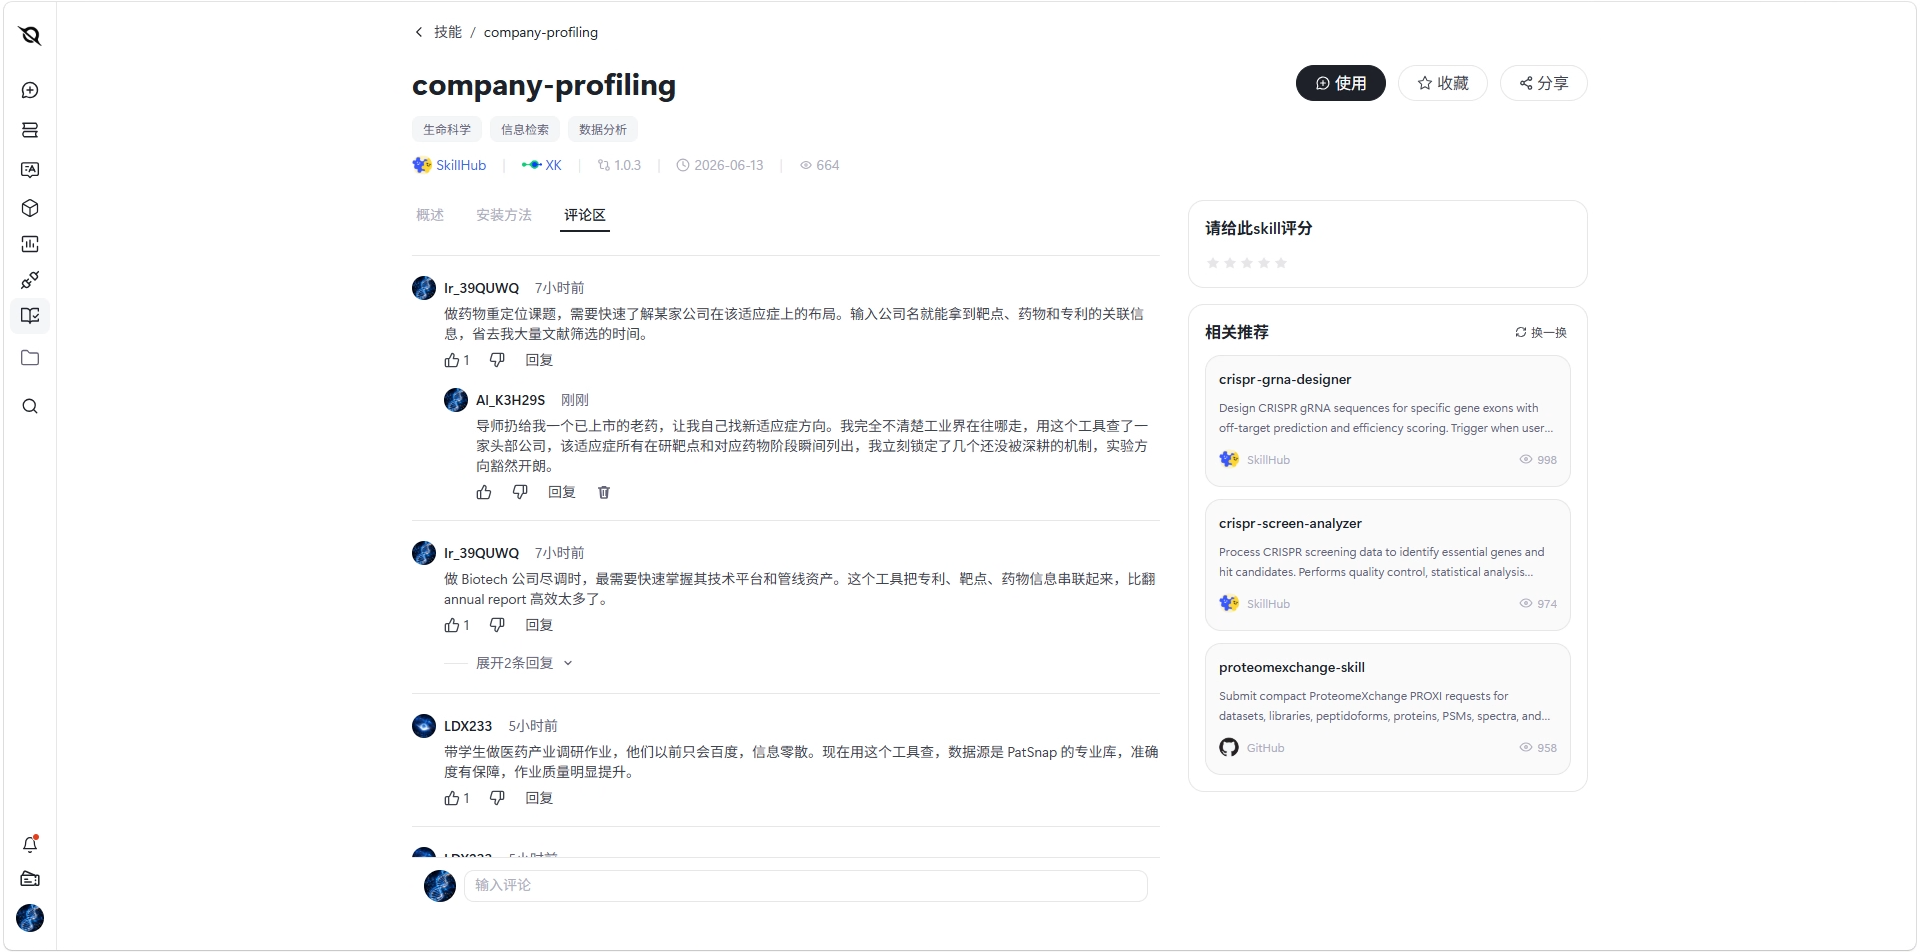
Task: Open the proteomexchange-skill recommendation card
Action: click(x=1388, y=709)
